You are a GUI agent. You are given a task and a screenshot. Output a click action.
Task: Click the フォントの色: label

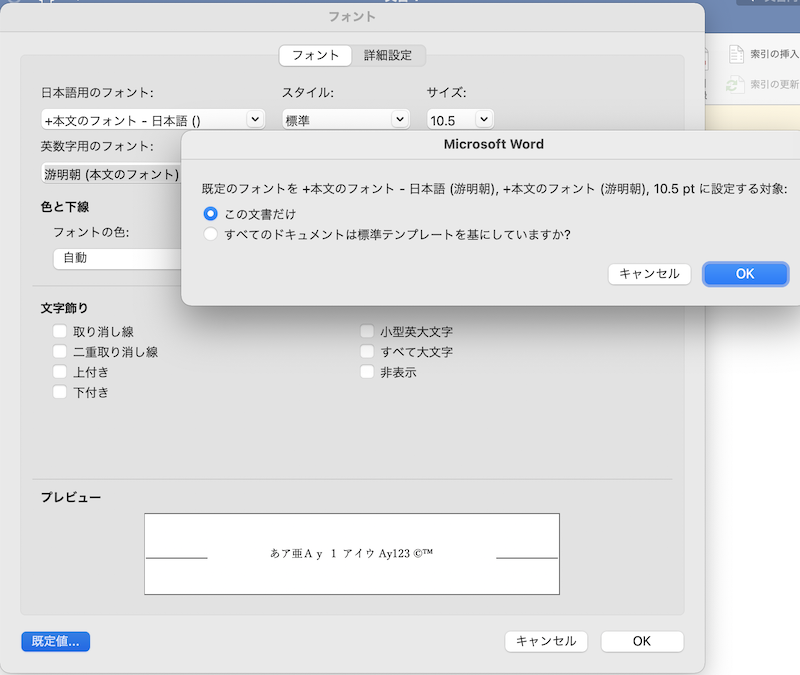91,232
